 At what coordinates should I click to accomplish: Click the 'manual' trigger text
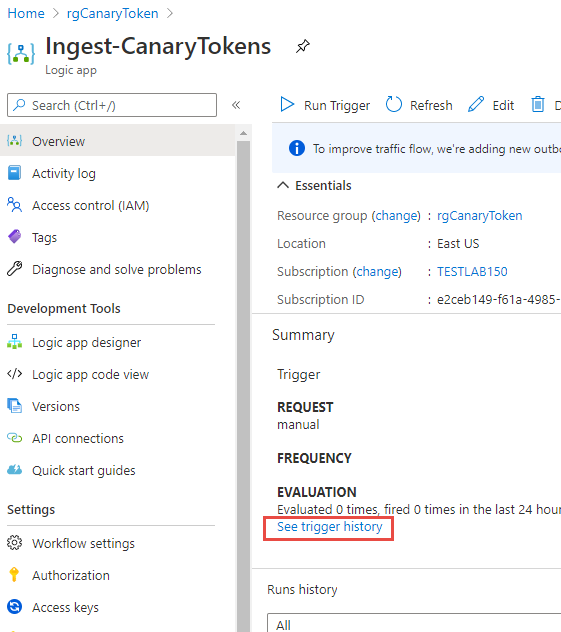pos(298,424)
